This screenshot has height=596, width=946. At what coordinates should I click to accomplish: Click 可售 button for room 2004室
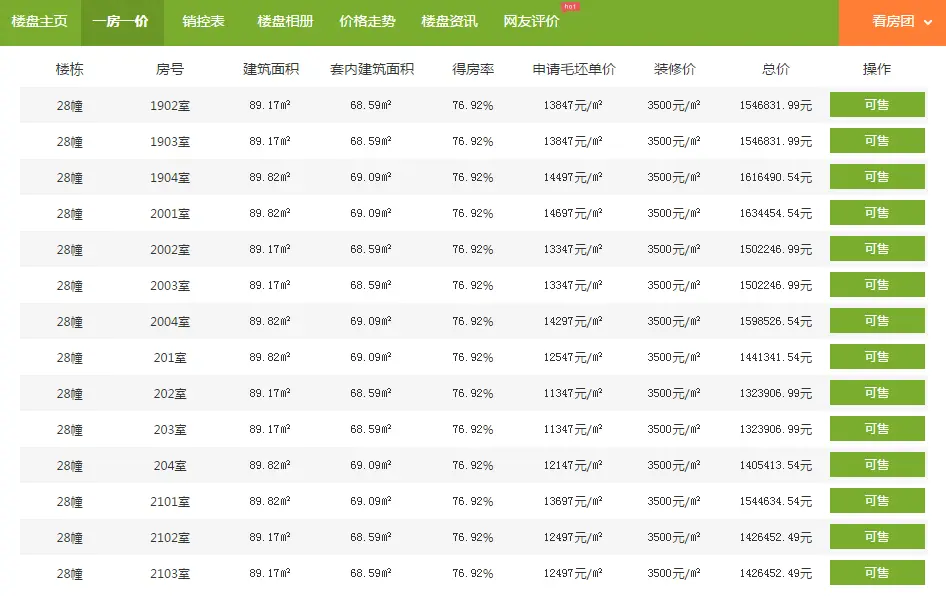(x=877, y=320)
